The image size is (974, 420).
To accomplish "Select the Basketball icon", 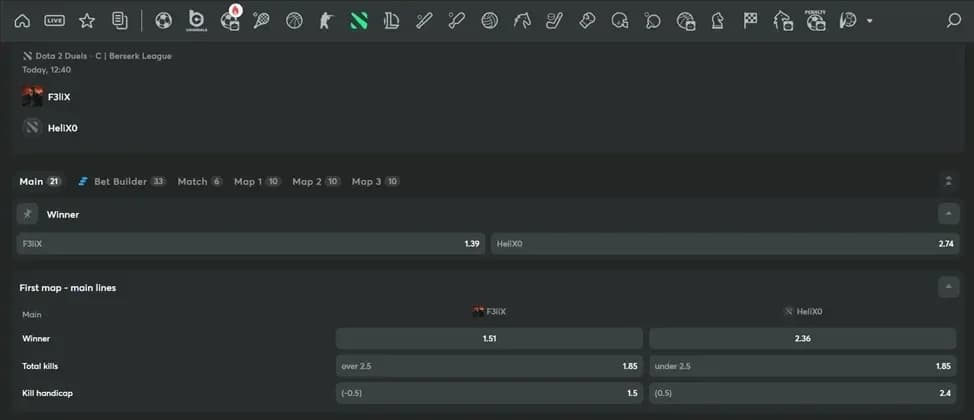I will pos(294,21).
